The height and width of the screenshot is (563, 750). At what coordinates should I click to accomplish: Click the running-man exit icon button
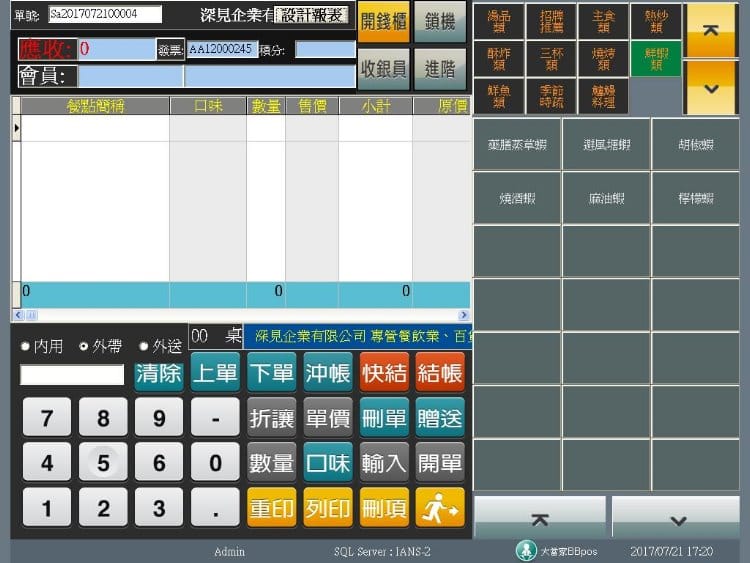[x=440, y=508]
